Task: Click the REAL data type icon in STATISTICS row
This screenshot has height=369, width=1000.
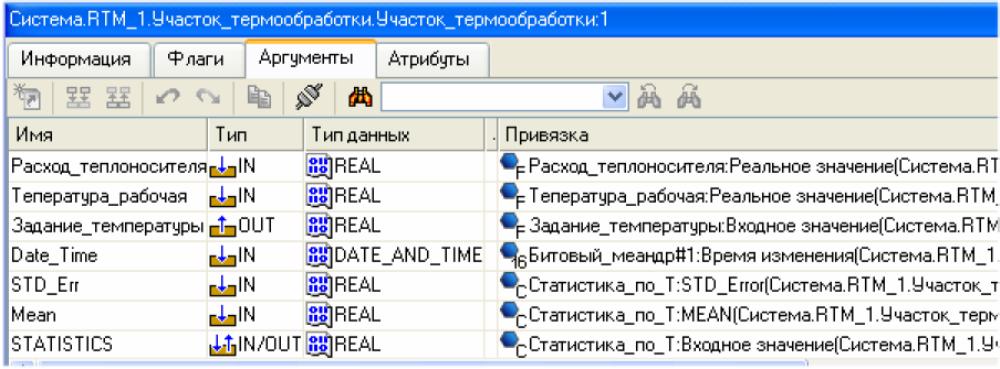Action: 320,345
